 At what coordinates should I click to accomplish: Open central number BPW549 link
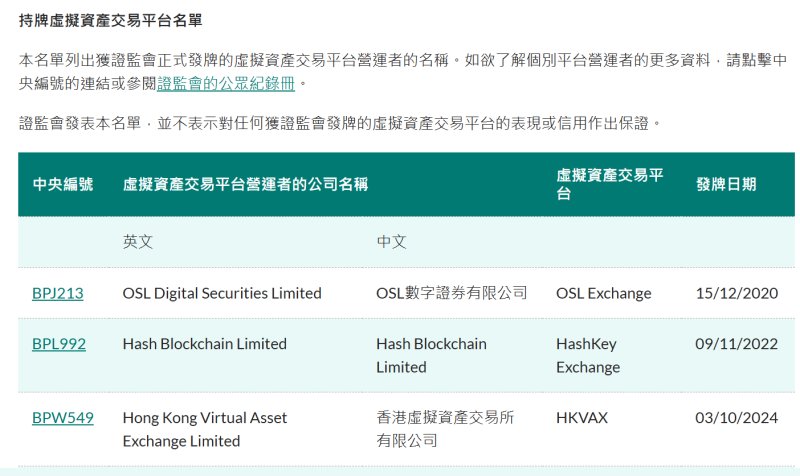coord(63,418)
